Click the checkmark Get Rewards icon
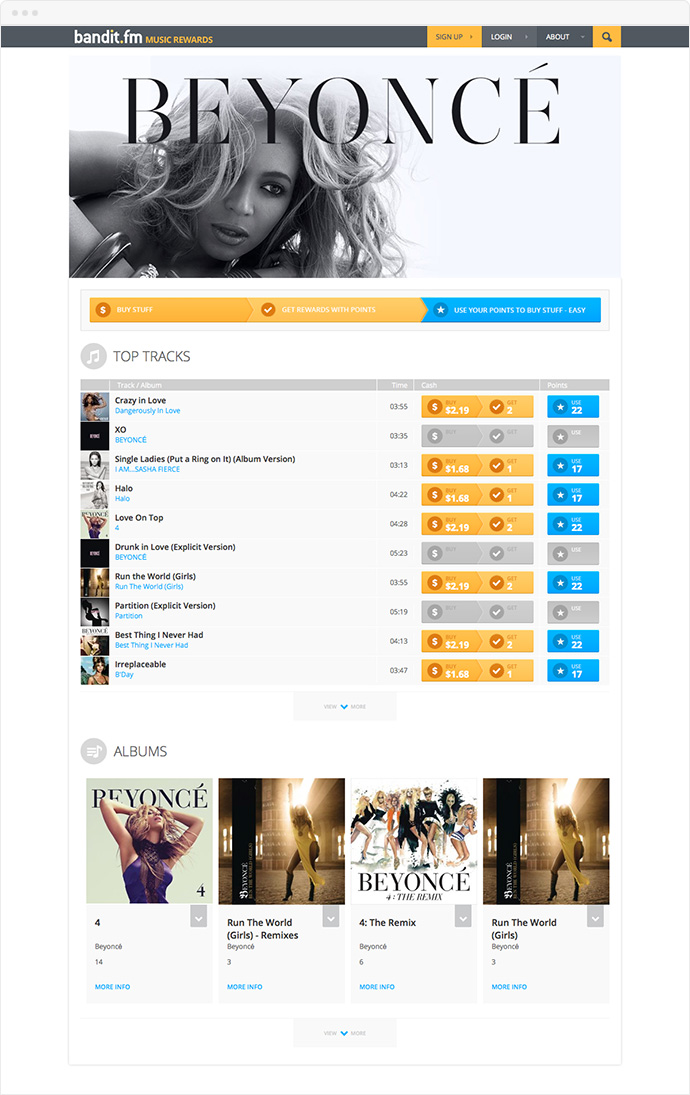The image size is (690, 1095). (267, 309)
